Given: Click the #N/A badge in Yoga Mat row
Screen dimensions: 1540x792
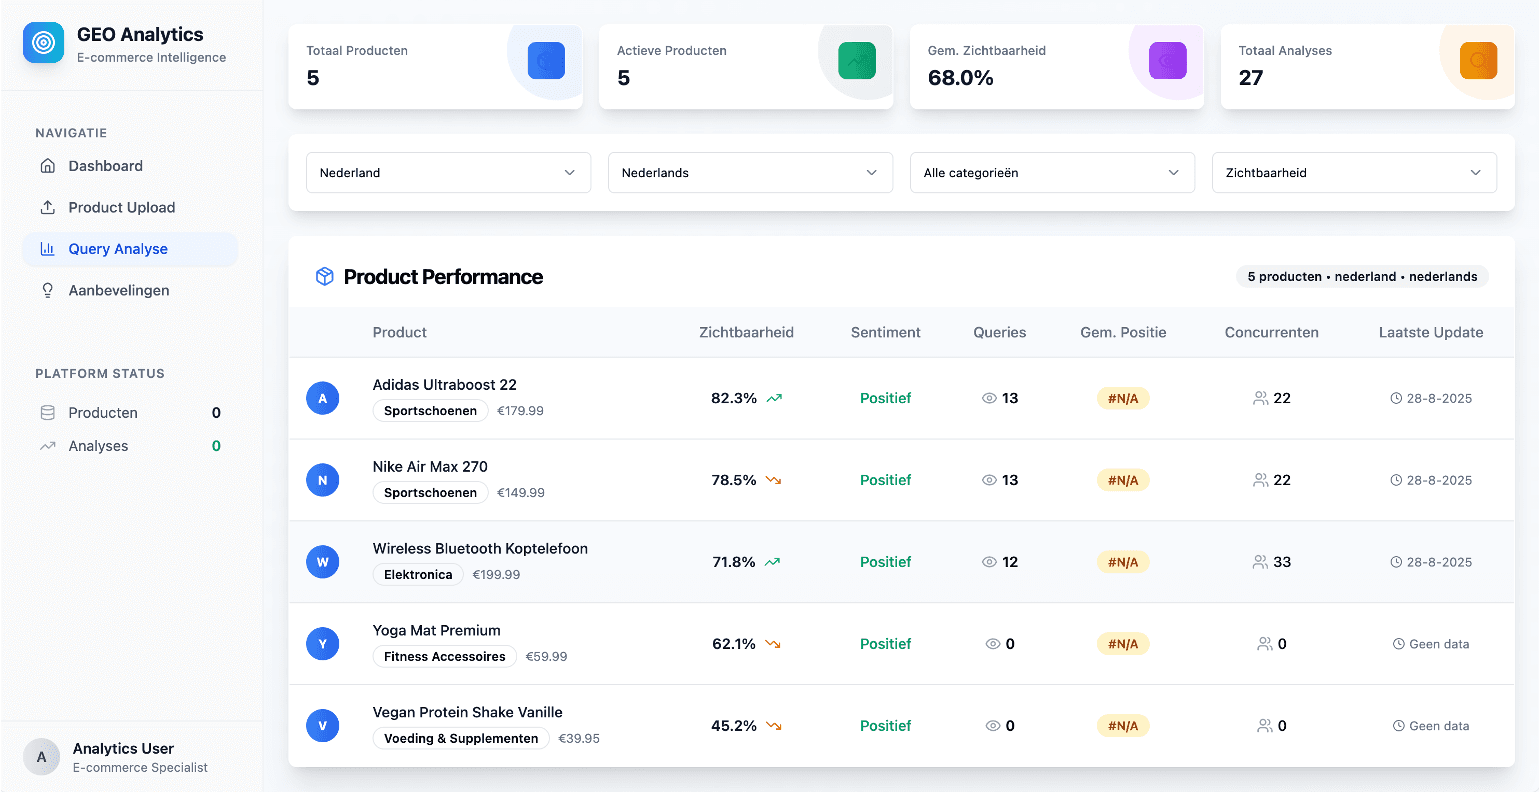Looking at the screenshot, I should point(1123,644).
